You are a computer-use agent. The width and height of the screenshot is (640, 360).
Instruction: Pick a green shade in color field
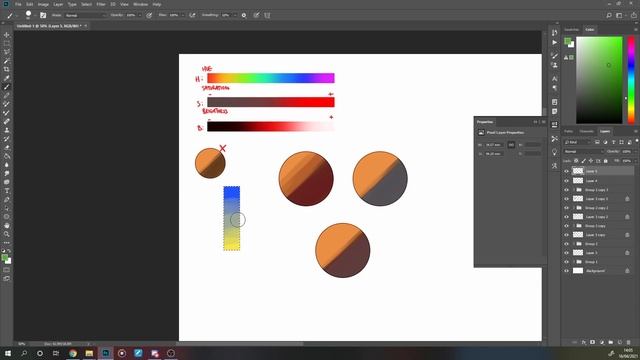coord(599,80)
